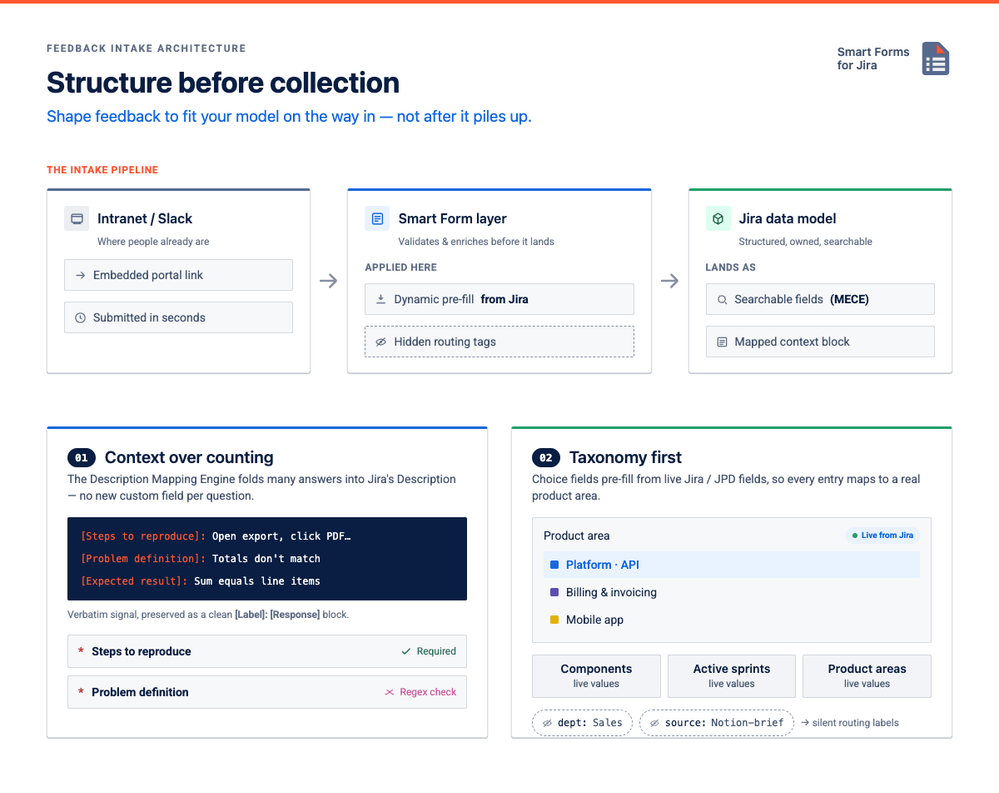Image resolution: width=999 pixels, height=793 pixels.
Task: Click the Context over counting heading
Action: pyautogui.click(x=189, y=457)
